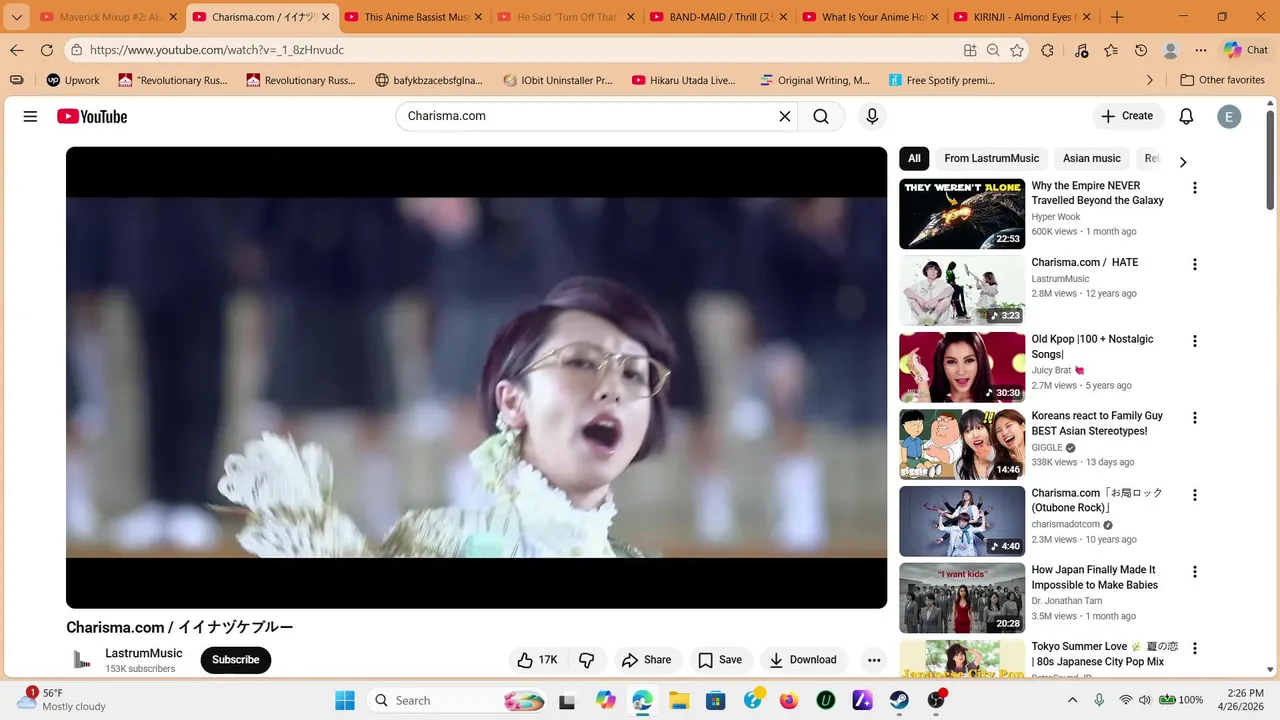This screenshot has height=720, width=1280.
Task: Open options for 'Old Kpop' video
Action: click(1194, 341)
